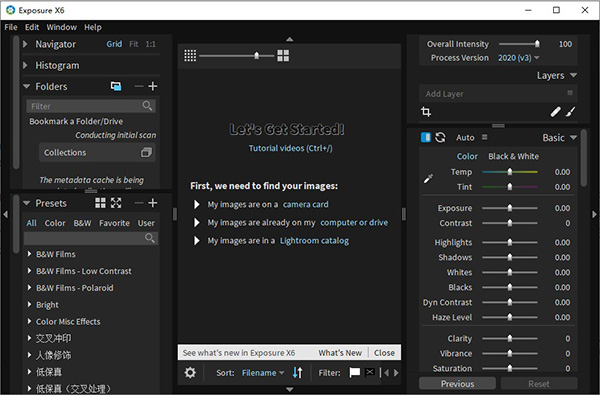This screenshot has width=600, height=395.
Task: Toggle the Basic panel enable switch
Action: pyautogui.click(x=426, y=137)
